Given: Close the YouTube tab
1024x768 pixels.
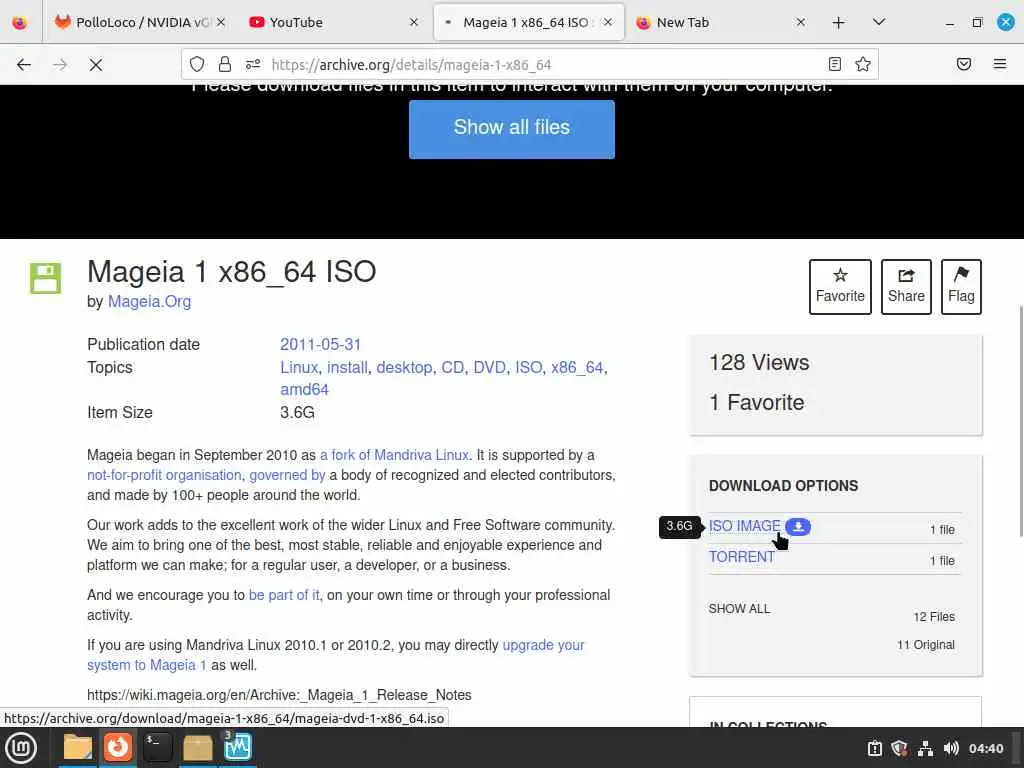Looking at the screenshot, I should 413,22.
